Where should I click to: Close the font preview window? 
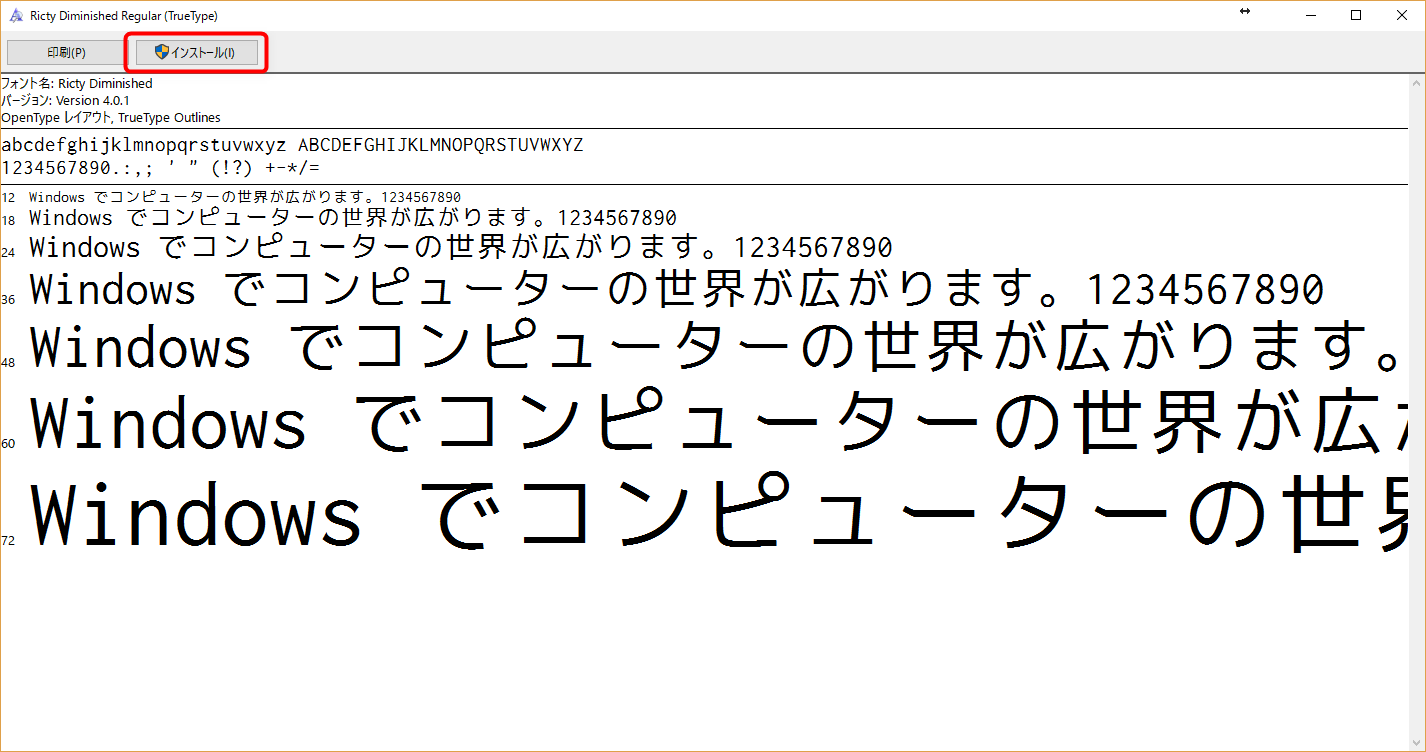pyautogui.click(x=1402, y=15)
